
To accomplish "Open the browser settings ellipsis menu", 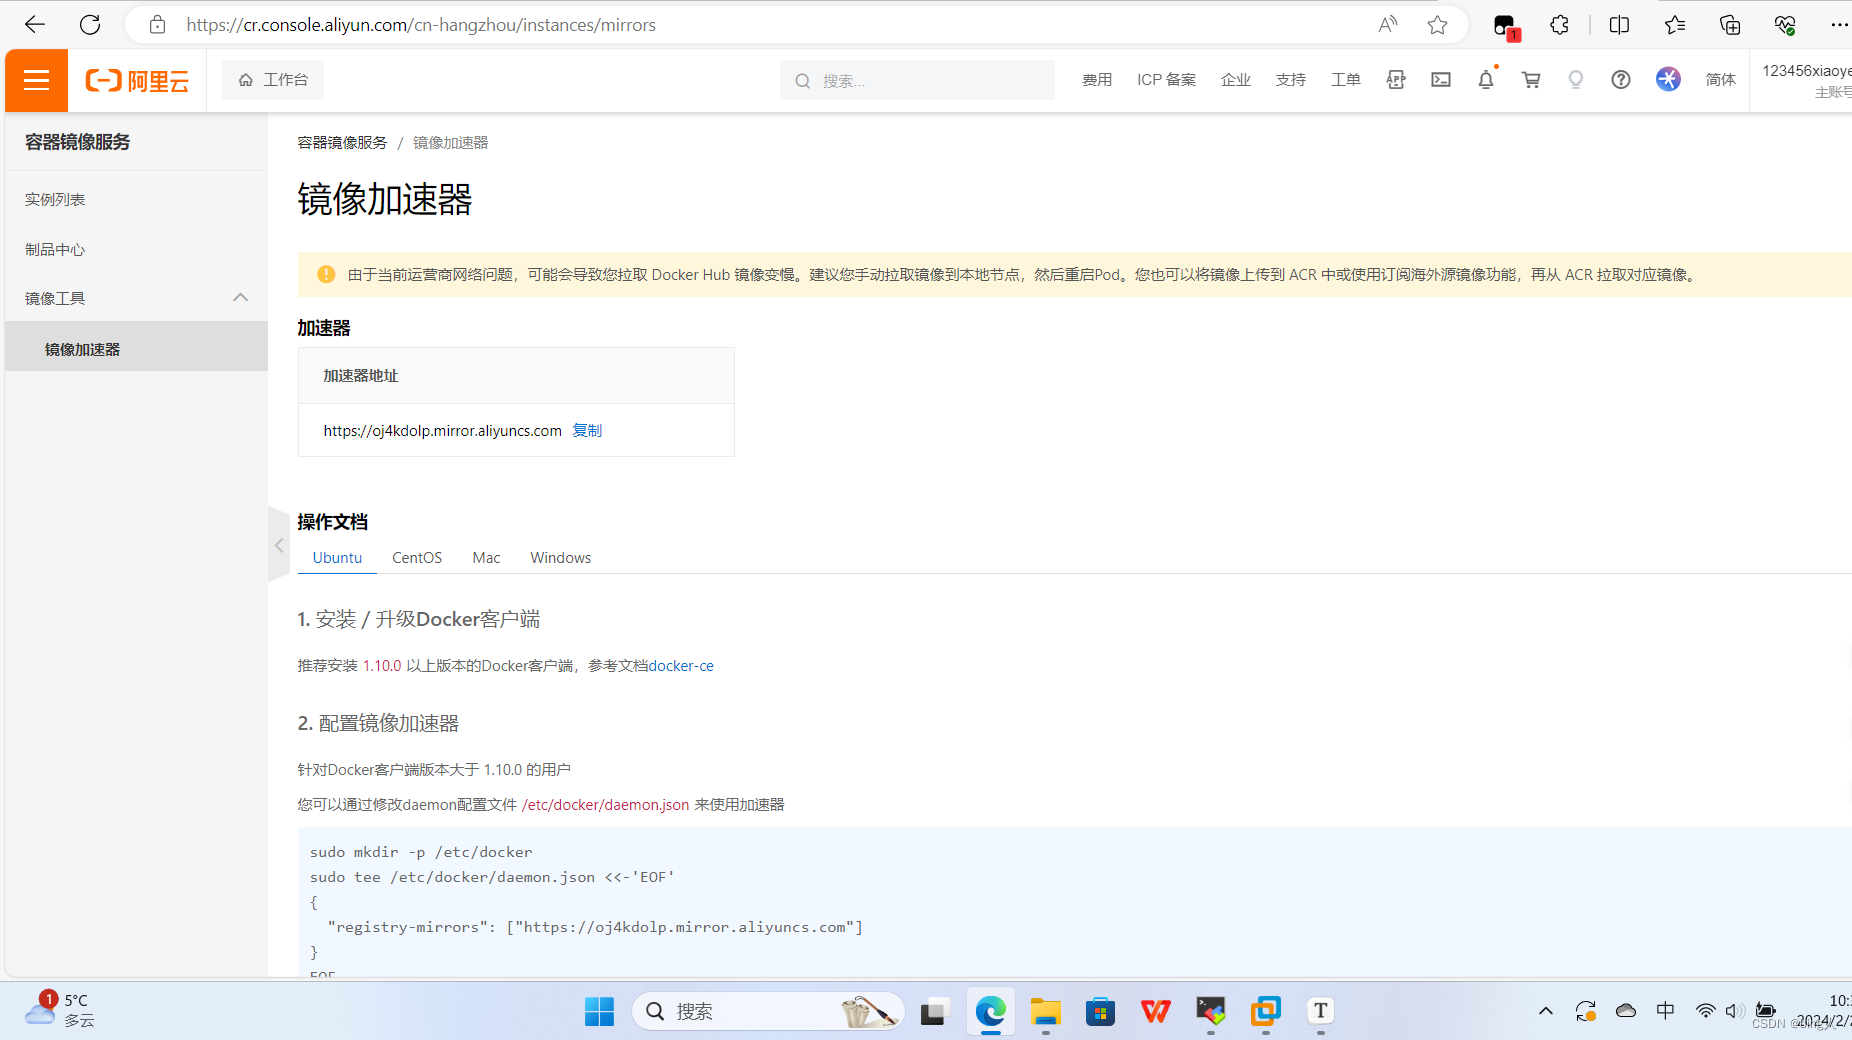I will coord(1839,25).
